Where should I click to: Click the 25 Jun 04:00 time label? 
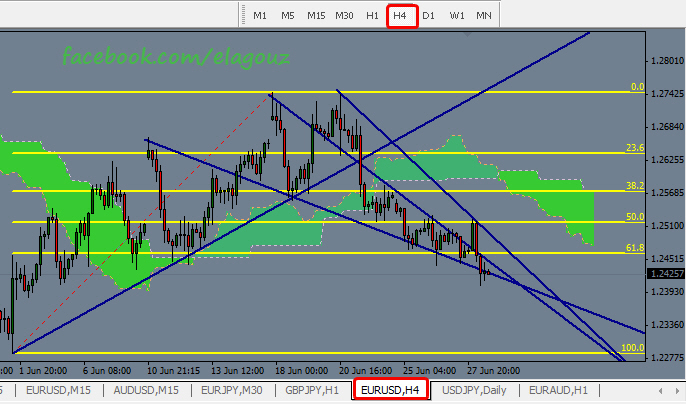[x=429, y=371]
